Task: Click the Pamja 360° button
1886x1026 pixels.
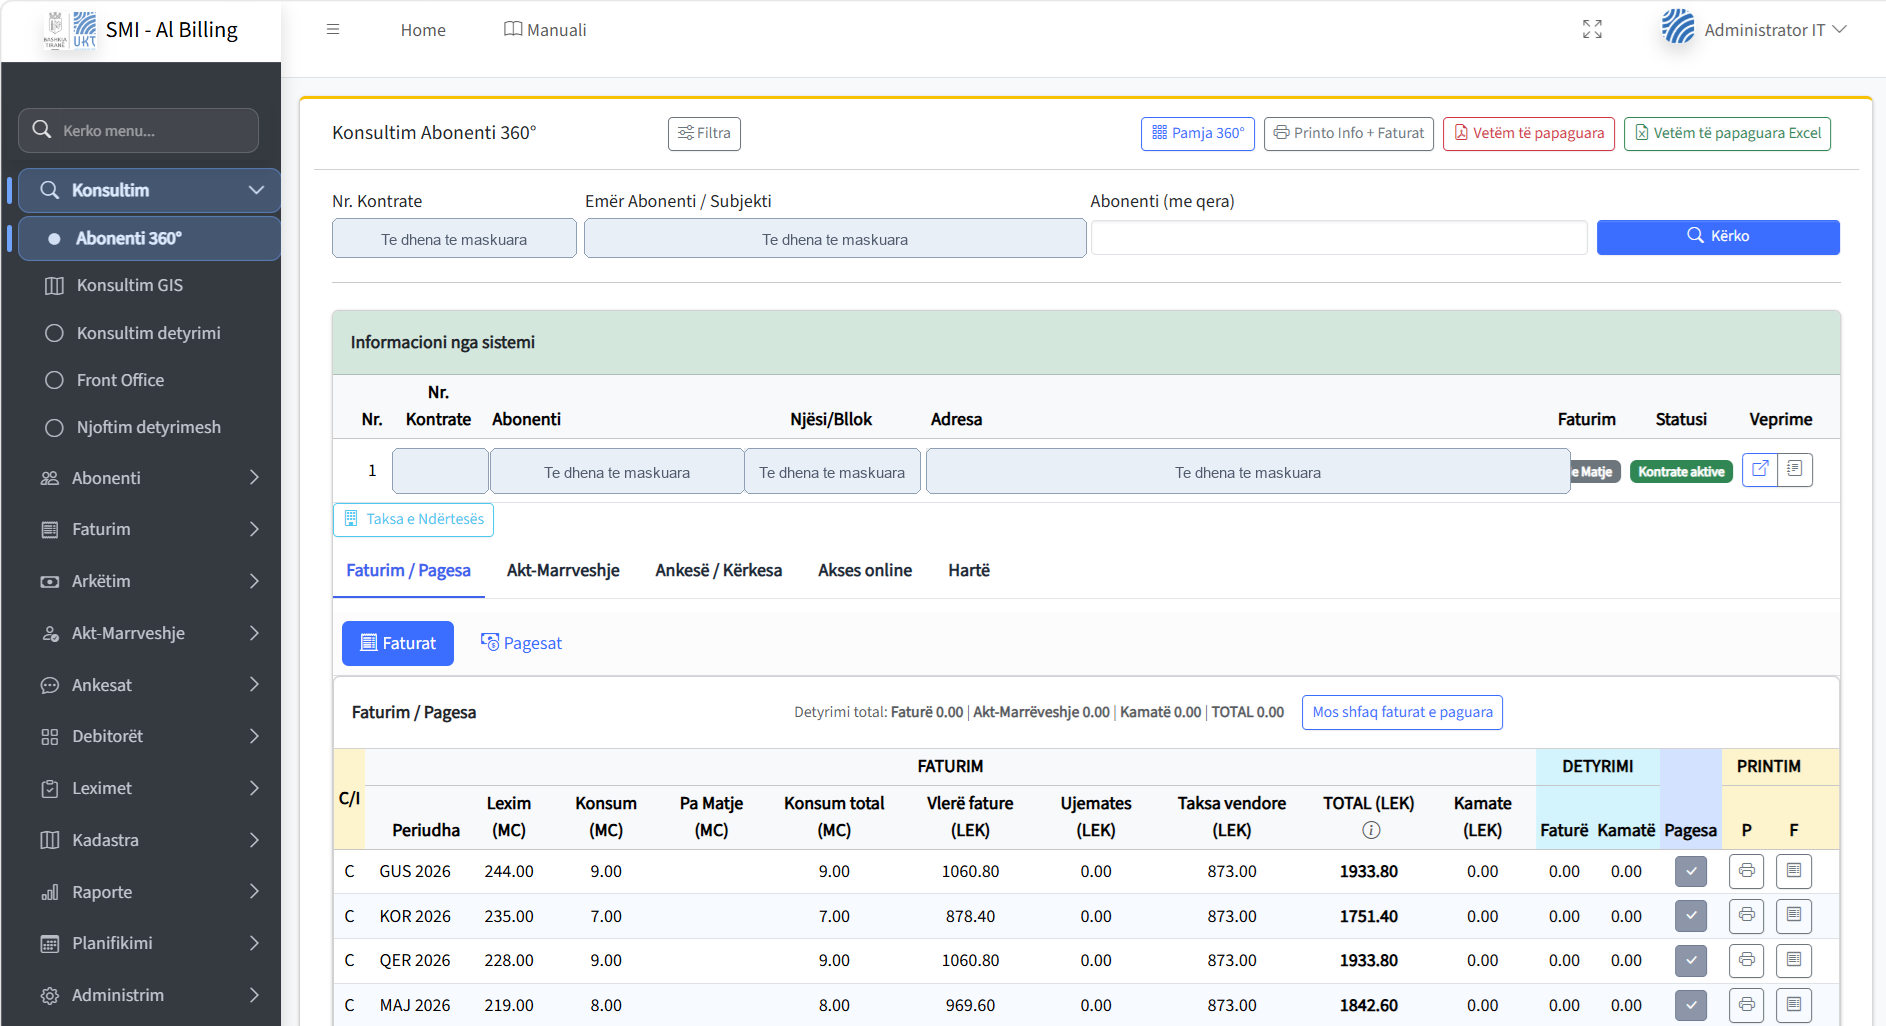Action: (x=1198, y=133)
